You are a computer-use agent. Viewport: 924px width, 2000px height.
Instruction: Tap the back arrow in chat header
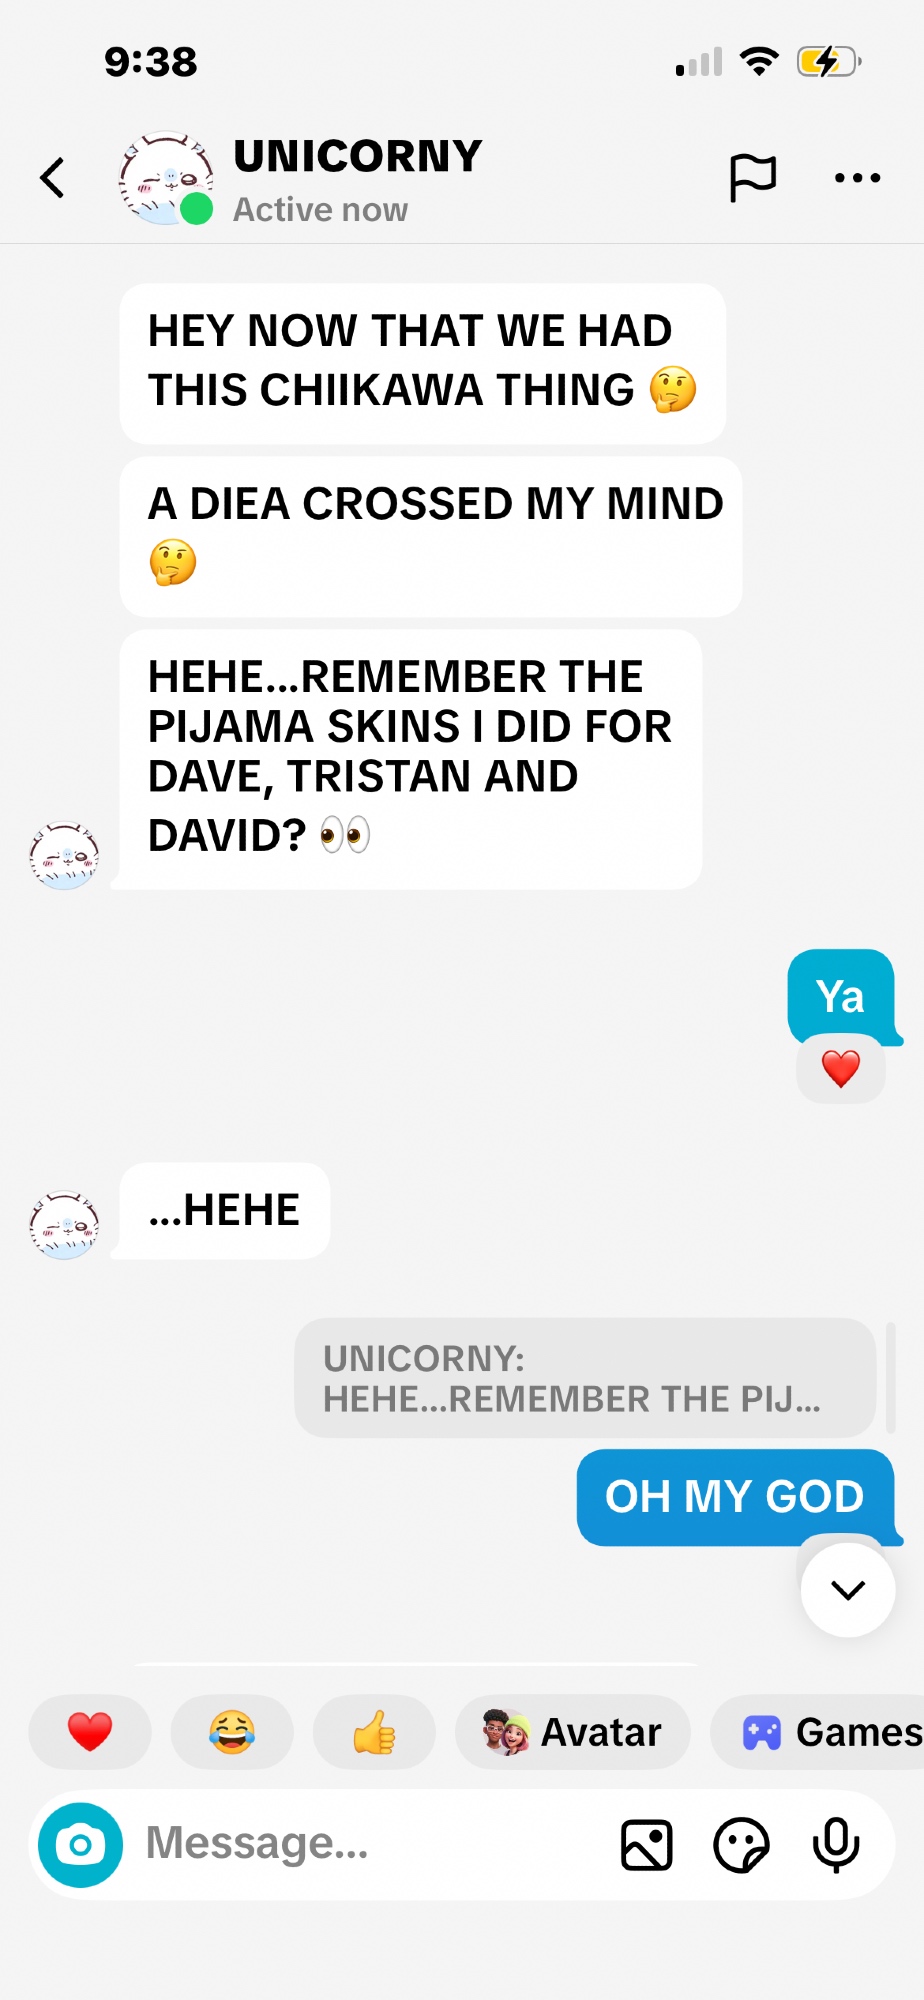(53, 178)
